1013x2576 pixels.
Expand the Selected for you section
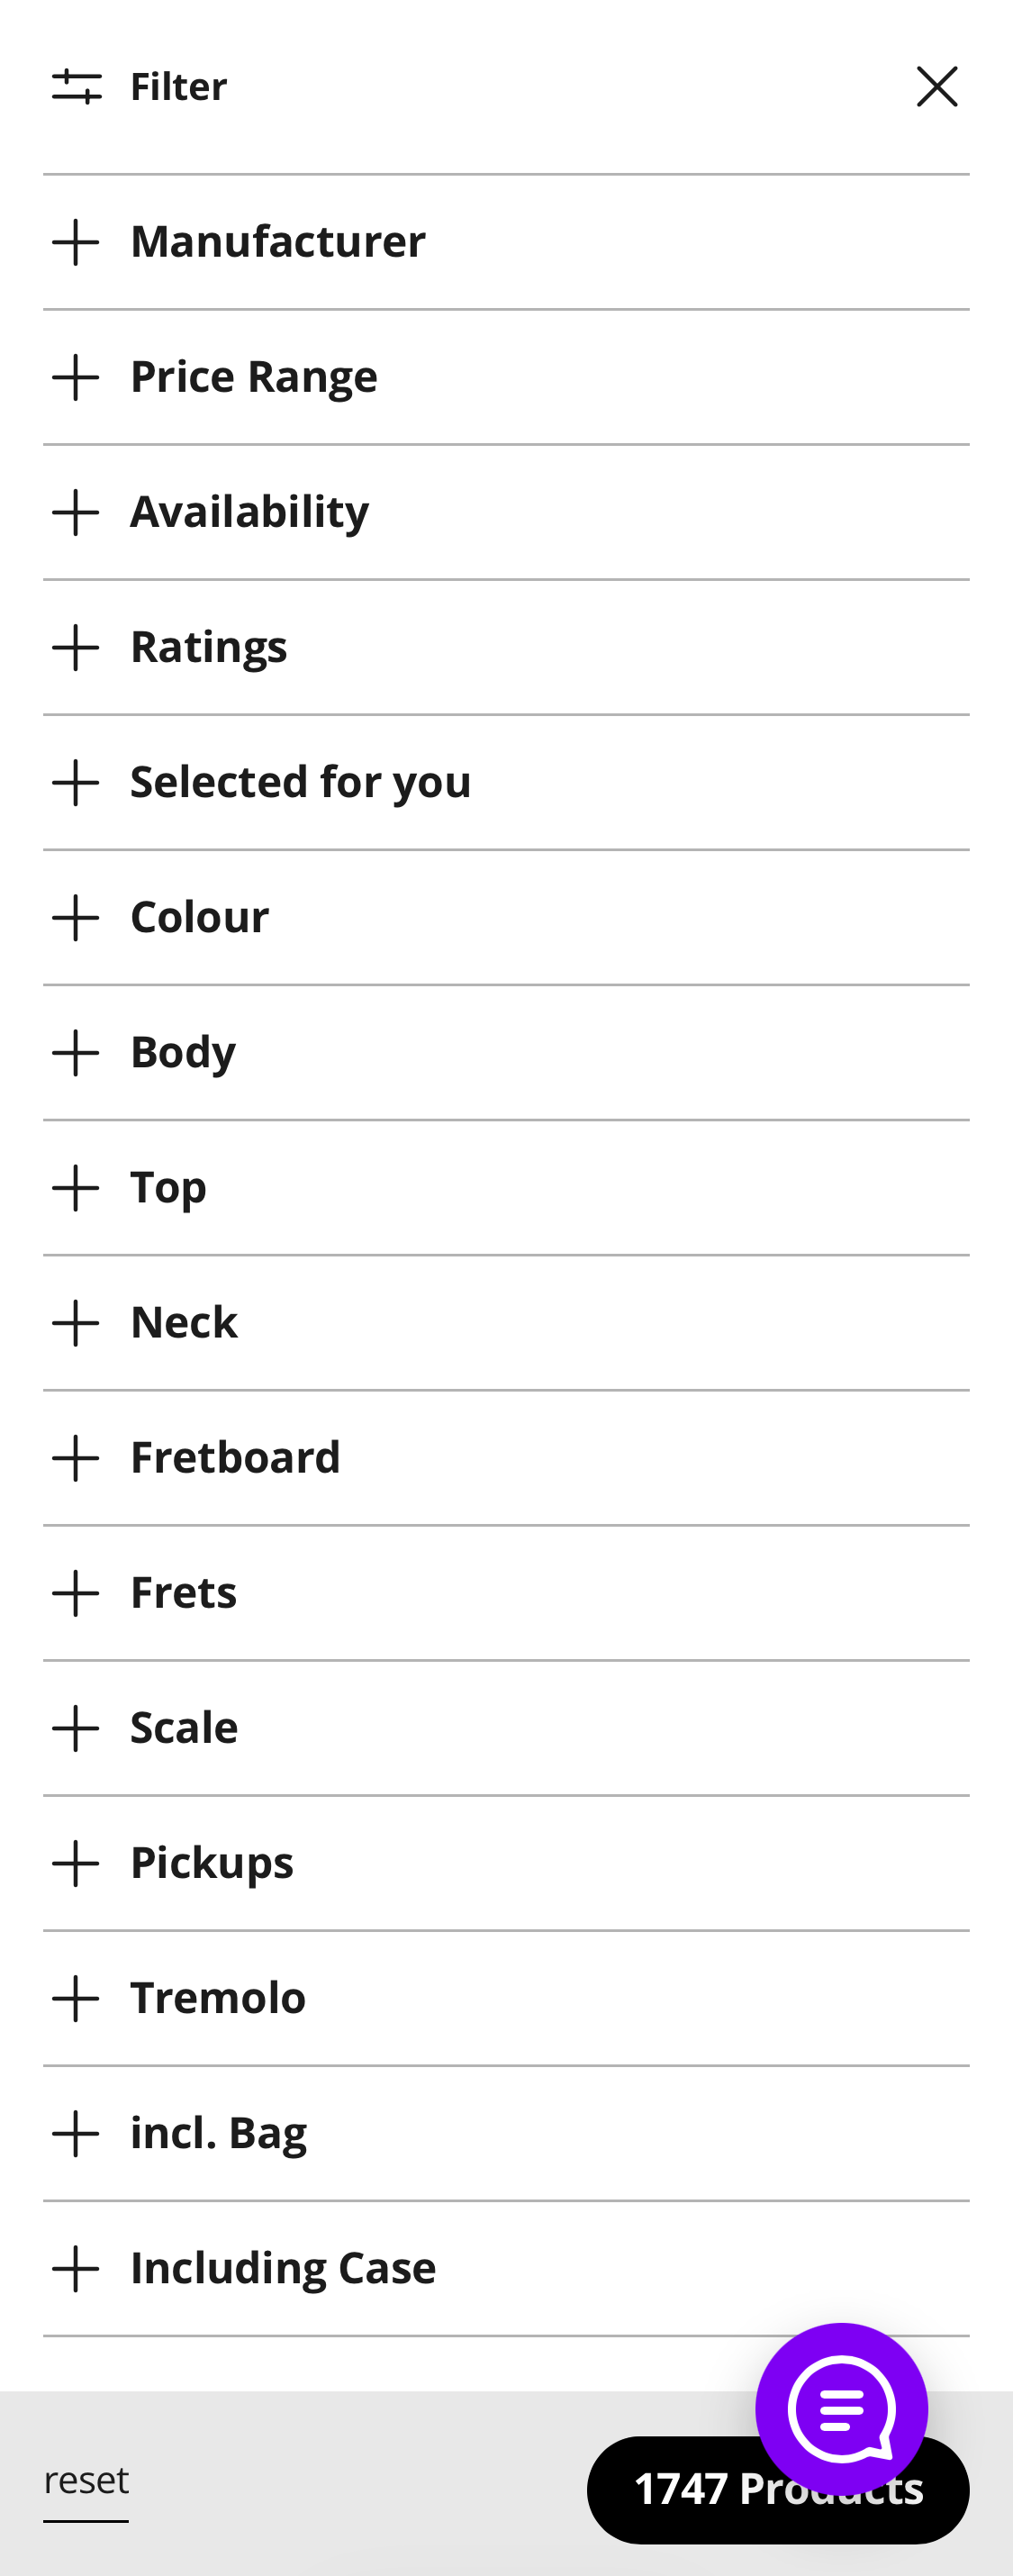(x=300, y=782)
